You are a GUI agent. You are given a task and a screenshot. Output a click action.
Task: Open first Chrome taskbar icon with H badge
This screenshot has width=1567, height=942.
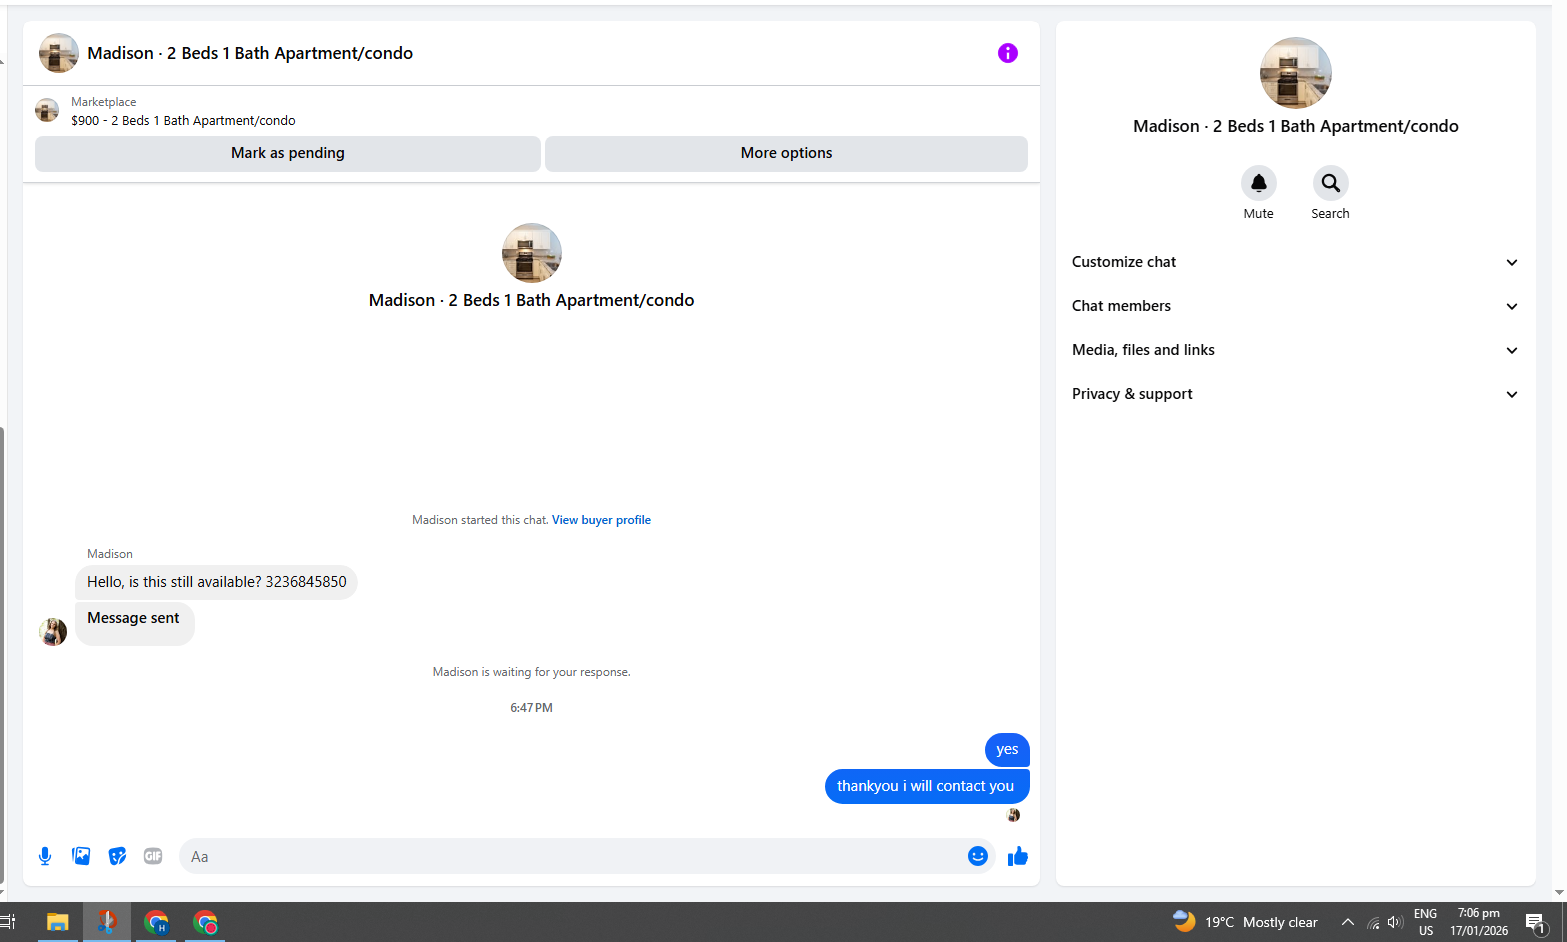tap(156, 922)
